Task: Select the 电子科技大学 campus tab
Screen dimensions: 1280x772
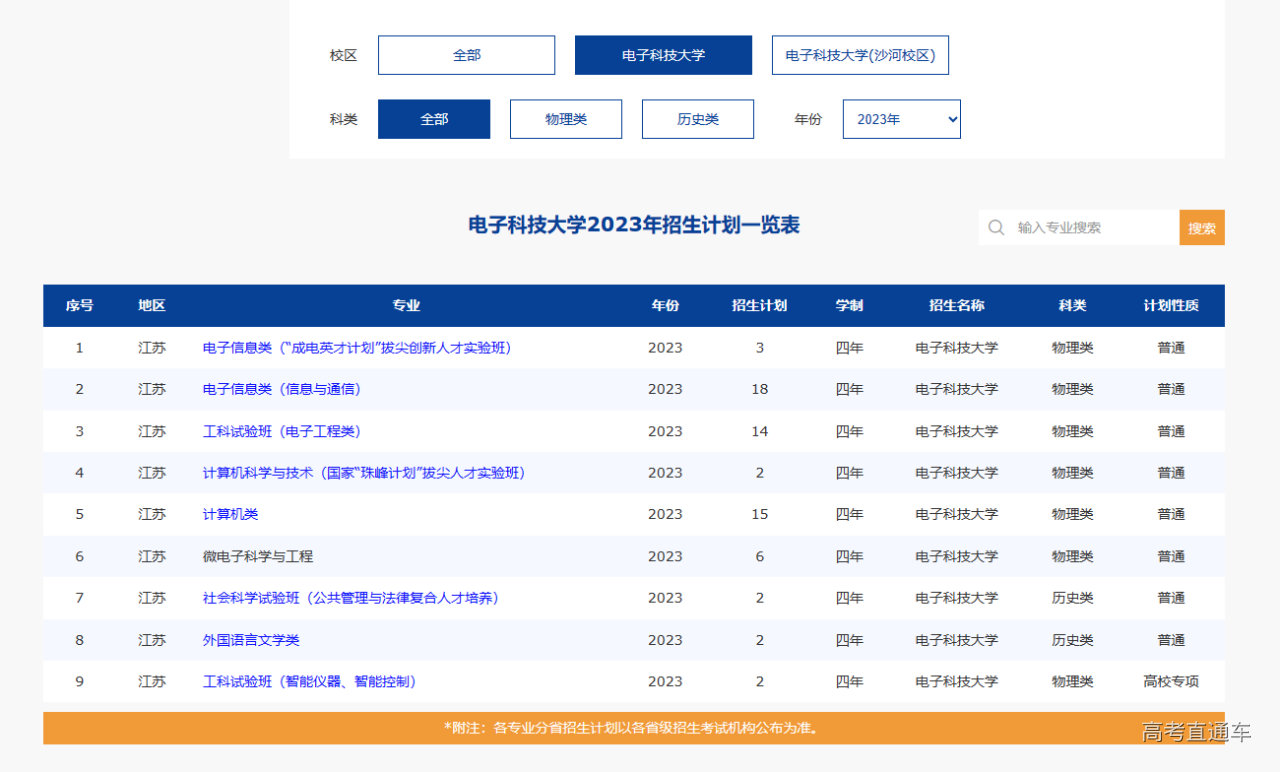Action: point(663,55)
